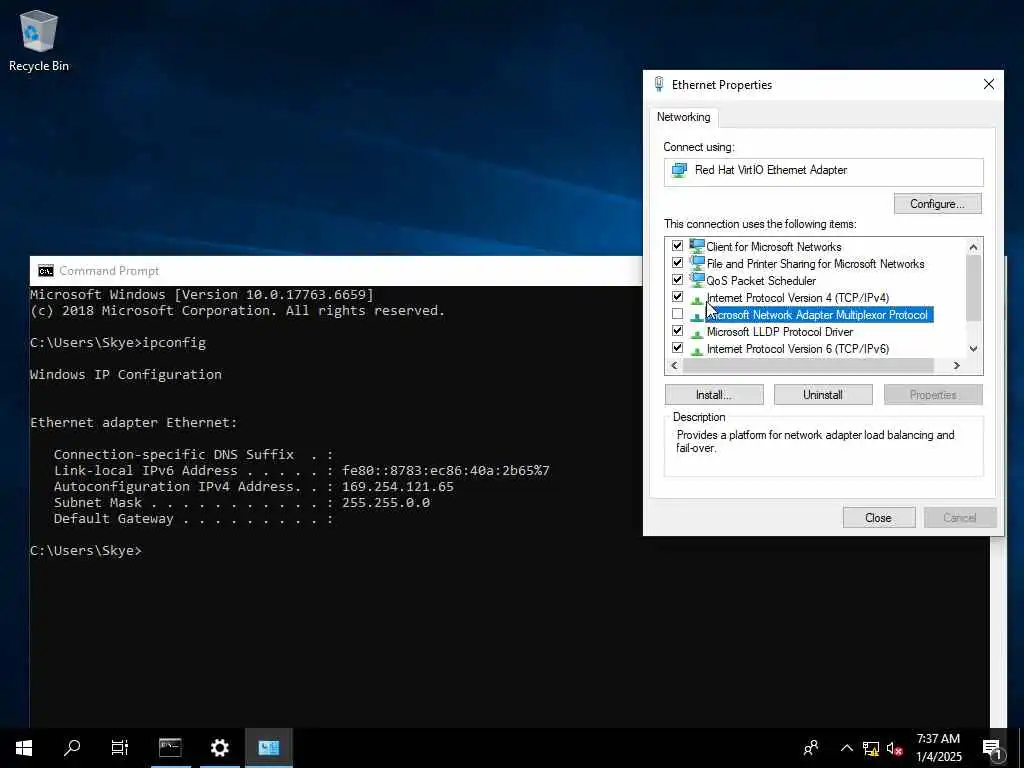Click Red Hat VirtIO Ethernet Adapter field

point(824,172)
